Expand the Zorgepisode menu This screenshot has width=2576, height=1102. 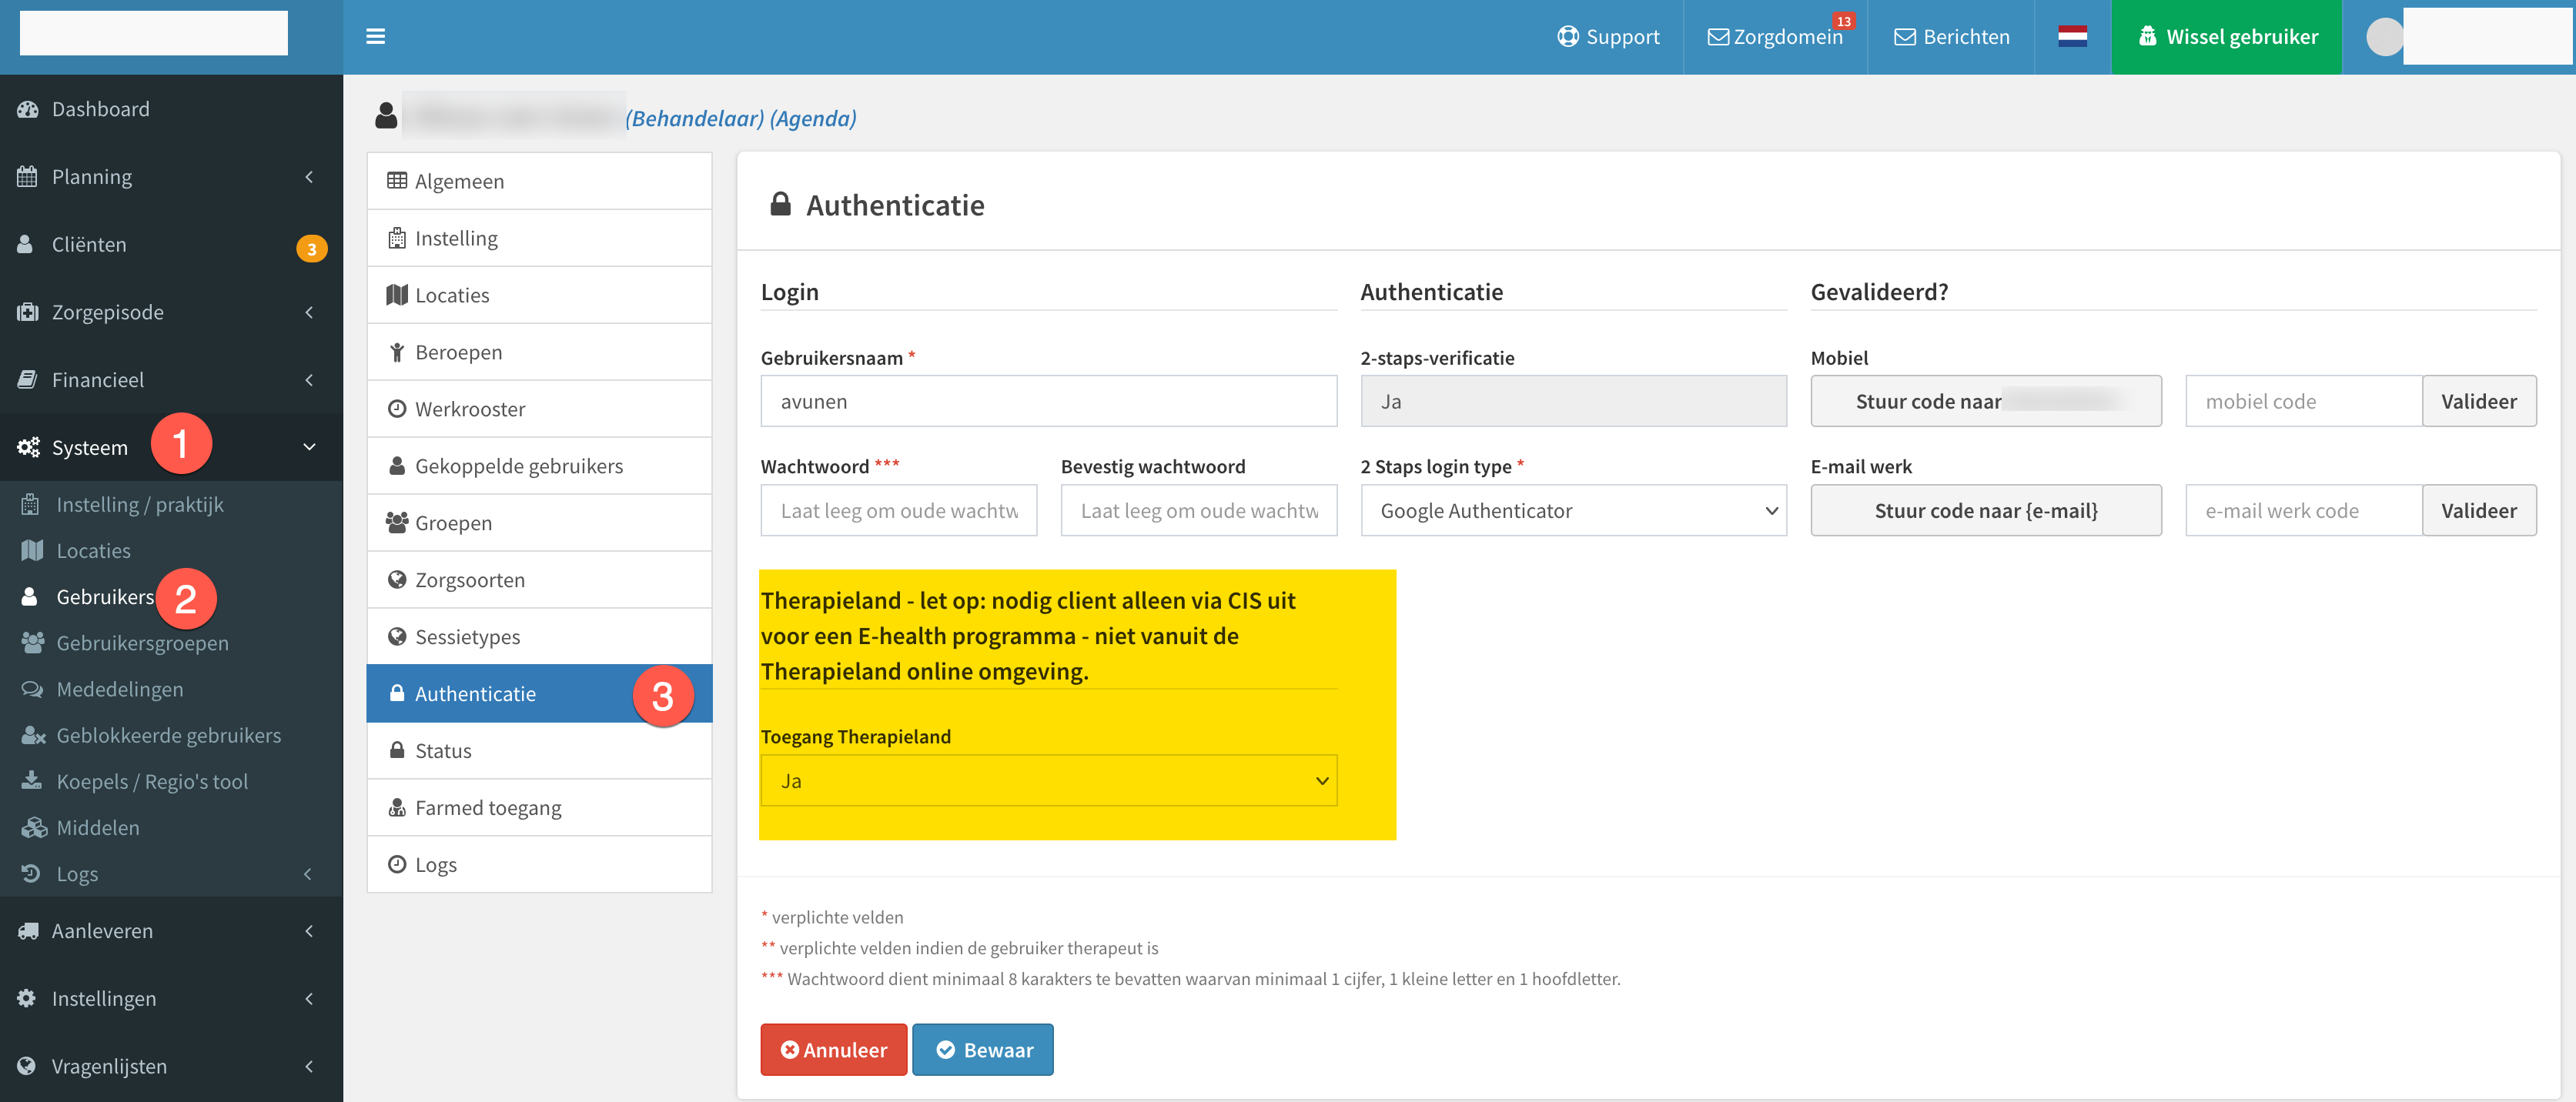171,312
